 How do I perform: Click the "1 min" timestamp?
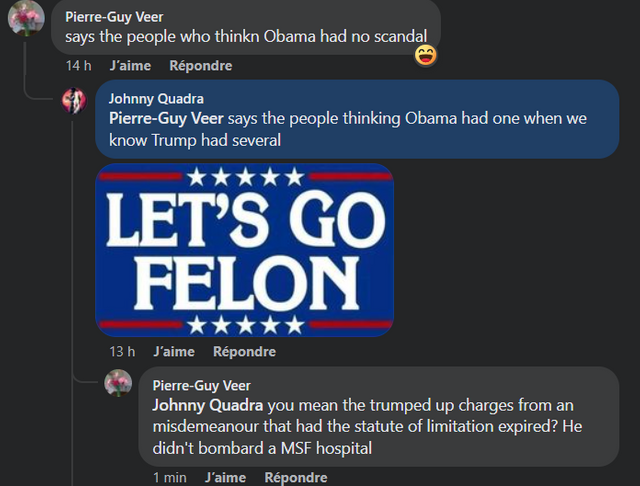(169, 478)
